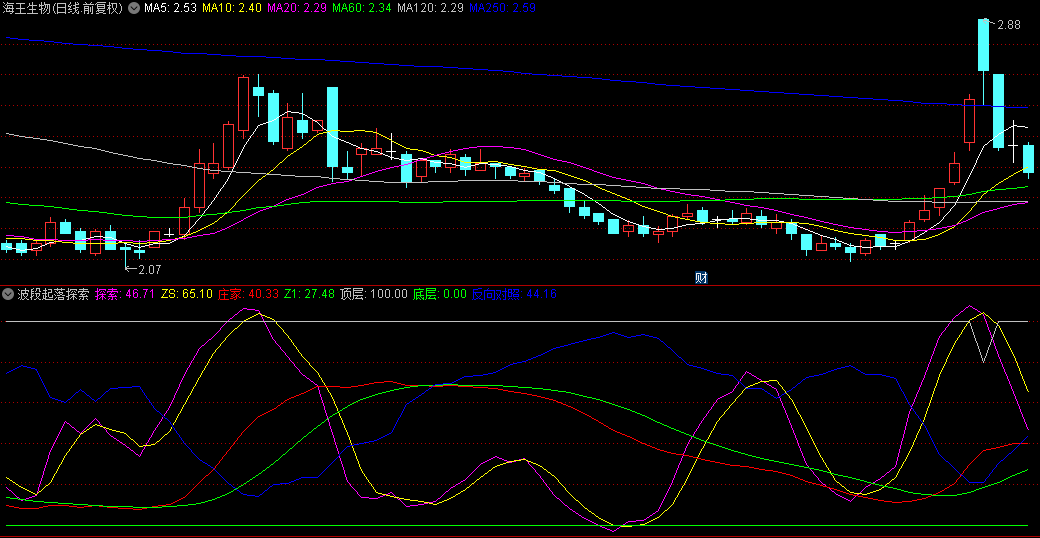The height and width of the screenshot is (538, 1040).
Task: Expand the 波段起落探索 indicator dropdown arrow
Action: [8, 294]
